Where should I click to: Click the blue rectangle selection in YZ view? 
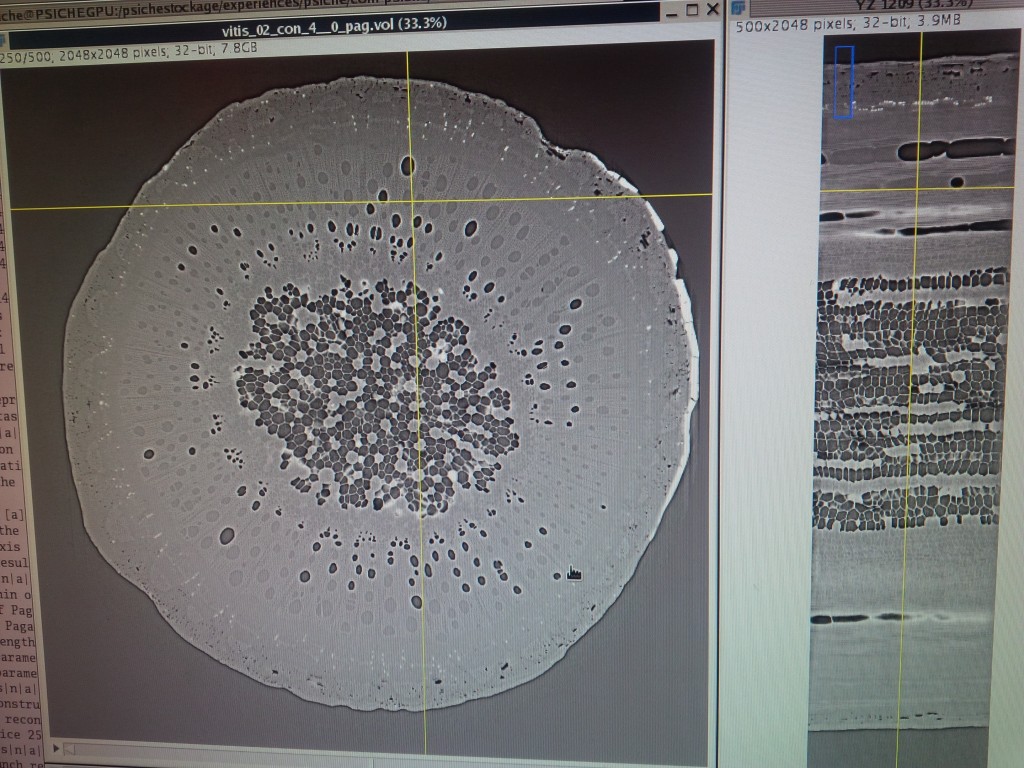pos(843,82)
